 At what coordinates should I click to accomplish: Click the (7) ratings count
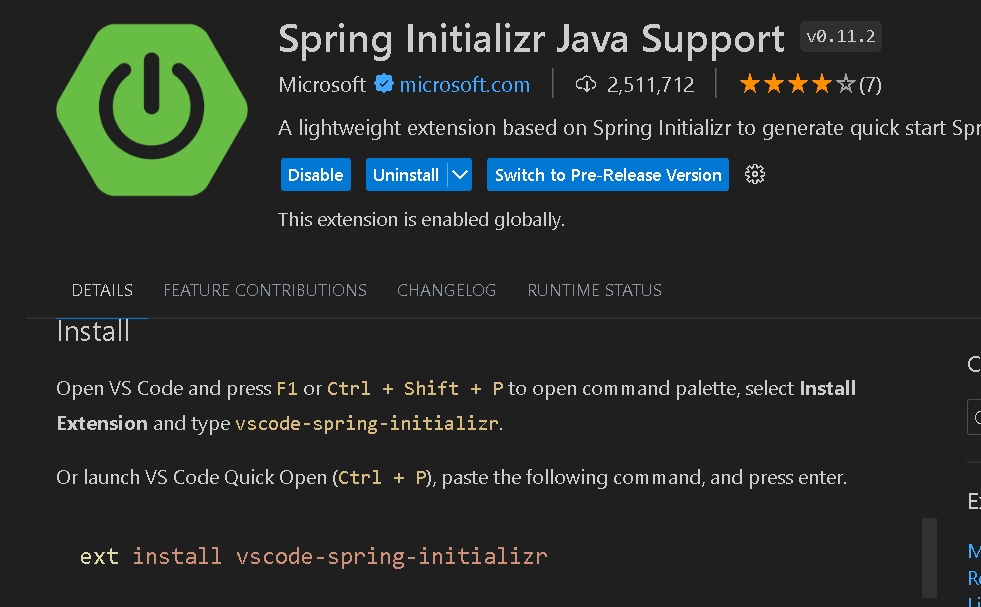pyautogui.click(x=870, y=84)
